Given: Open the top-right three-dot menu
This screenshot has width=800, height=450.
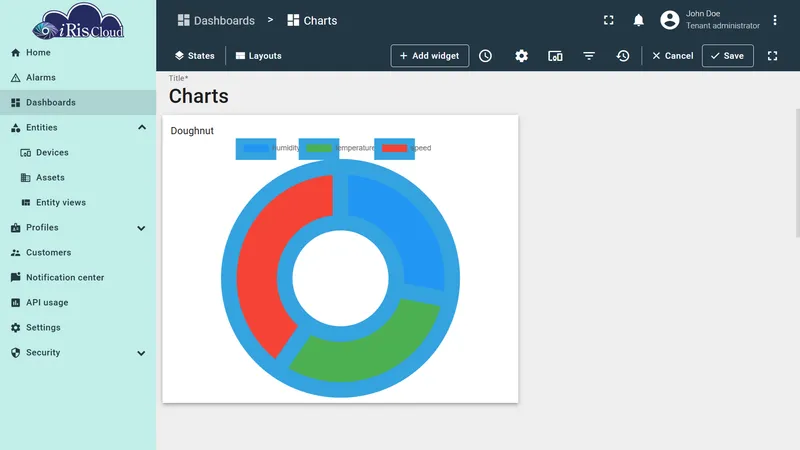Looking at the screenshot, I should 774,20.
